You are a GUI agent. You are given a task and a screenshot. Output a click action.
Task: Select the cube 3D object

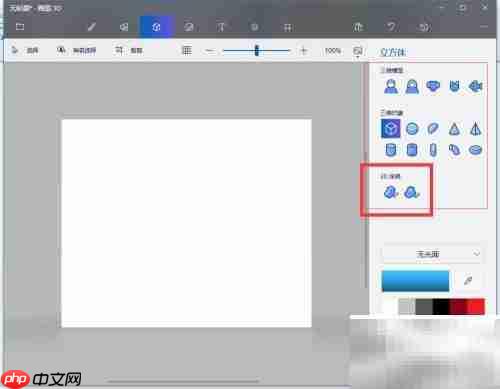click(391, 129)
